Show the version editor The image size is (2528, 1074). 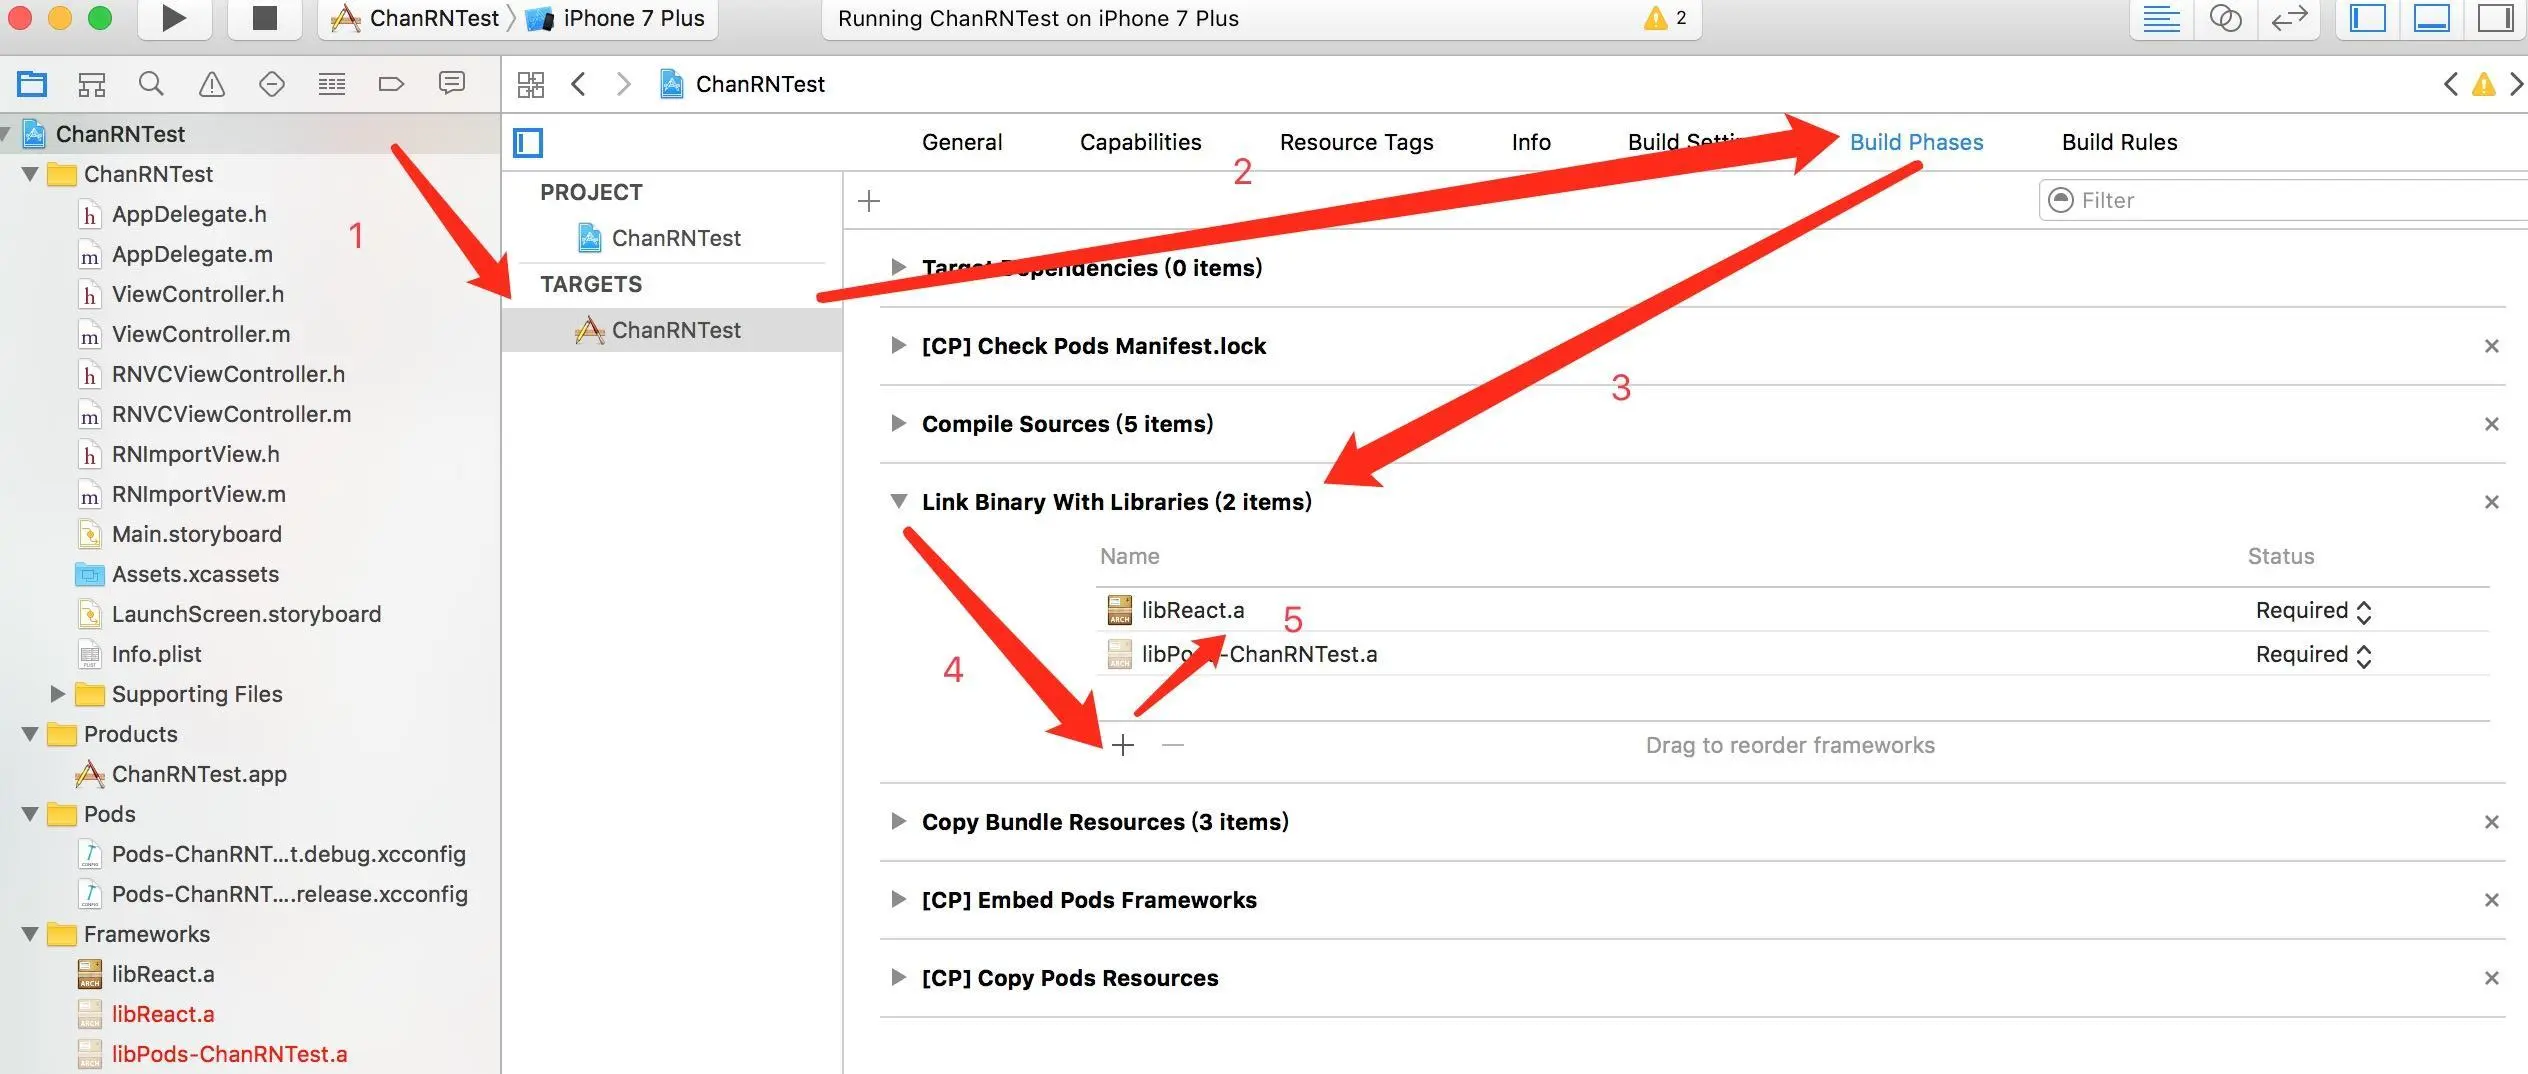(x=2289, y=19)
